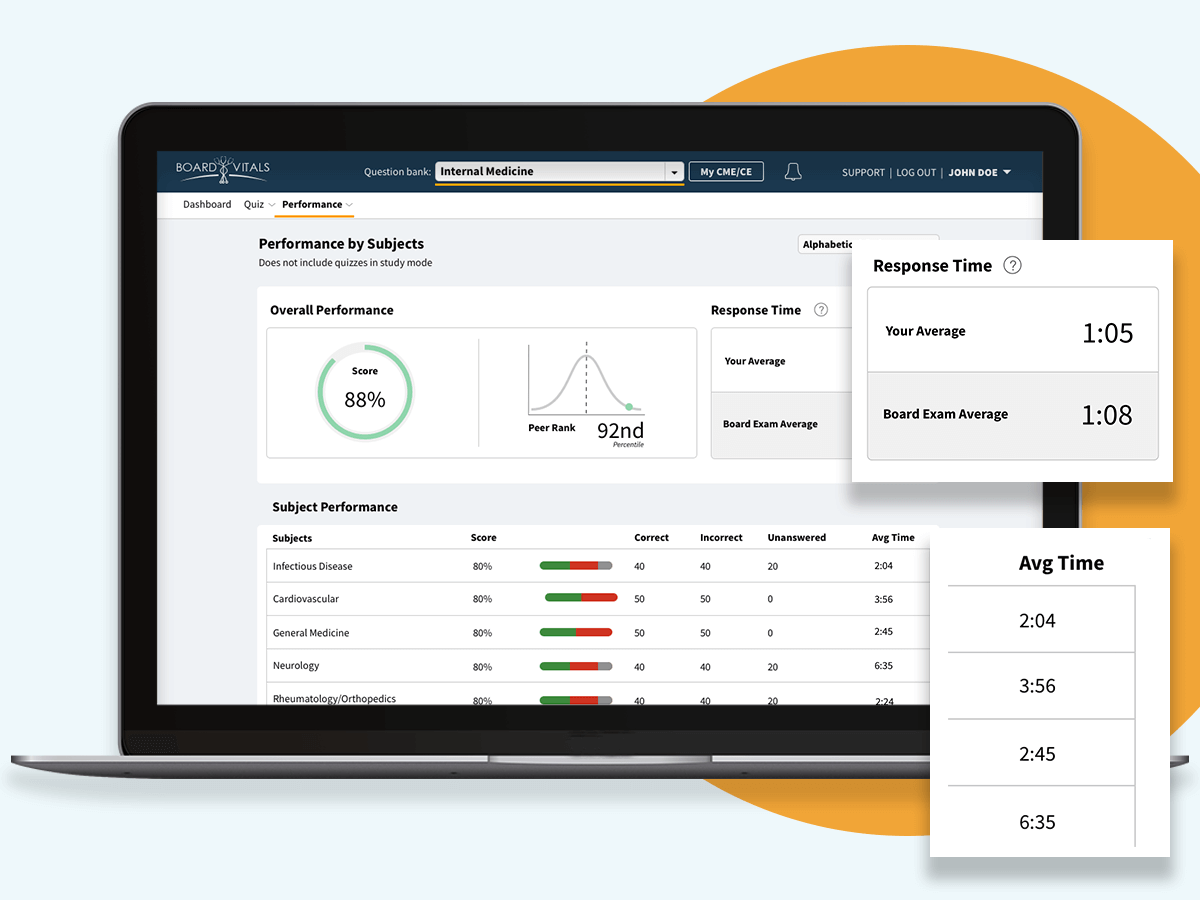The image size is (1200, 900).
Task: Open notifications with the bell icon
Action: 793,172
